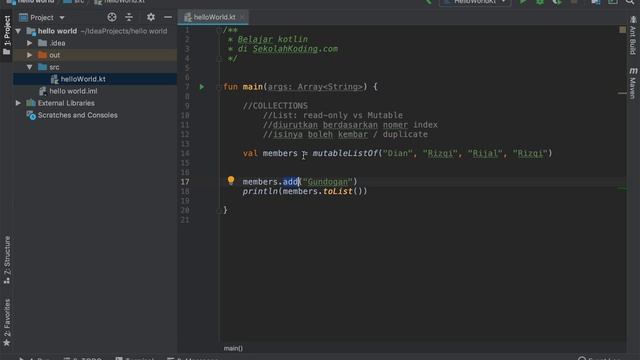Click the "Rijal" string literal
Screen dimensions: 640x360
485,153
